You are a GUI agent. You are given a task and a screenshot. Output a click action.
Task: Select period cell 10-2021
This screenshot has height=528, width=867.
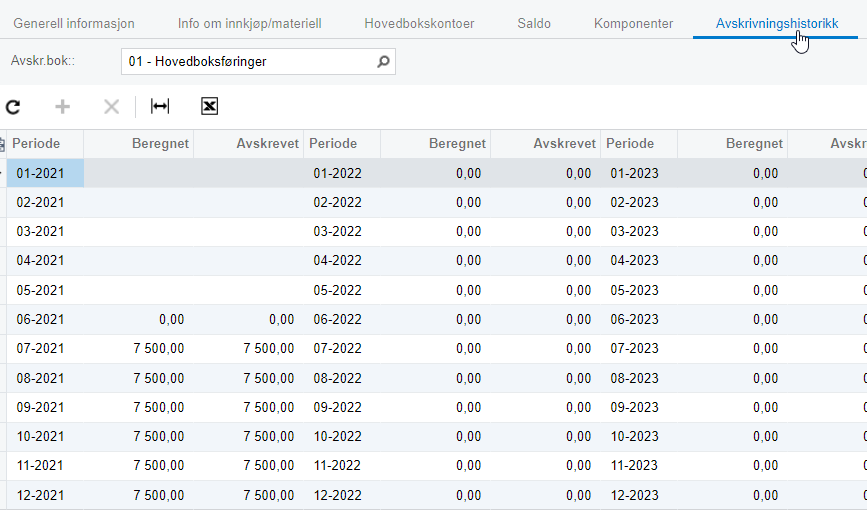[x=45, y=436]
